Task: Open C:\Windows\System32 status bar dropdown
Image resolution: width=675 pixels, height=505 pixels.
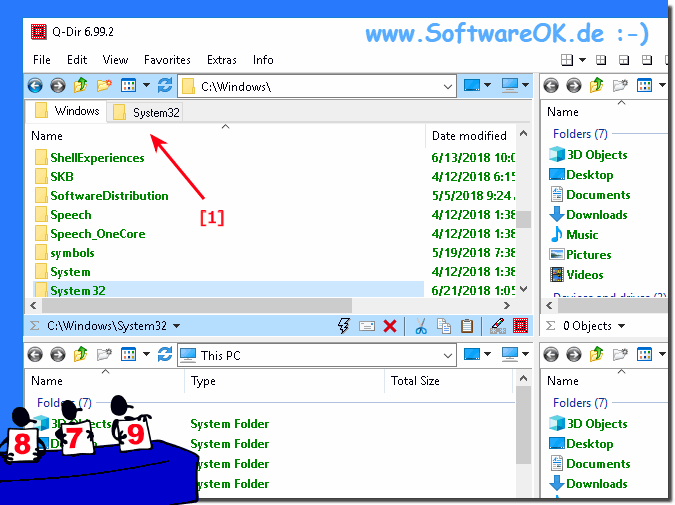Action: [176, 326]
